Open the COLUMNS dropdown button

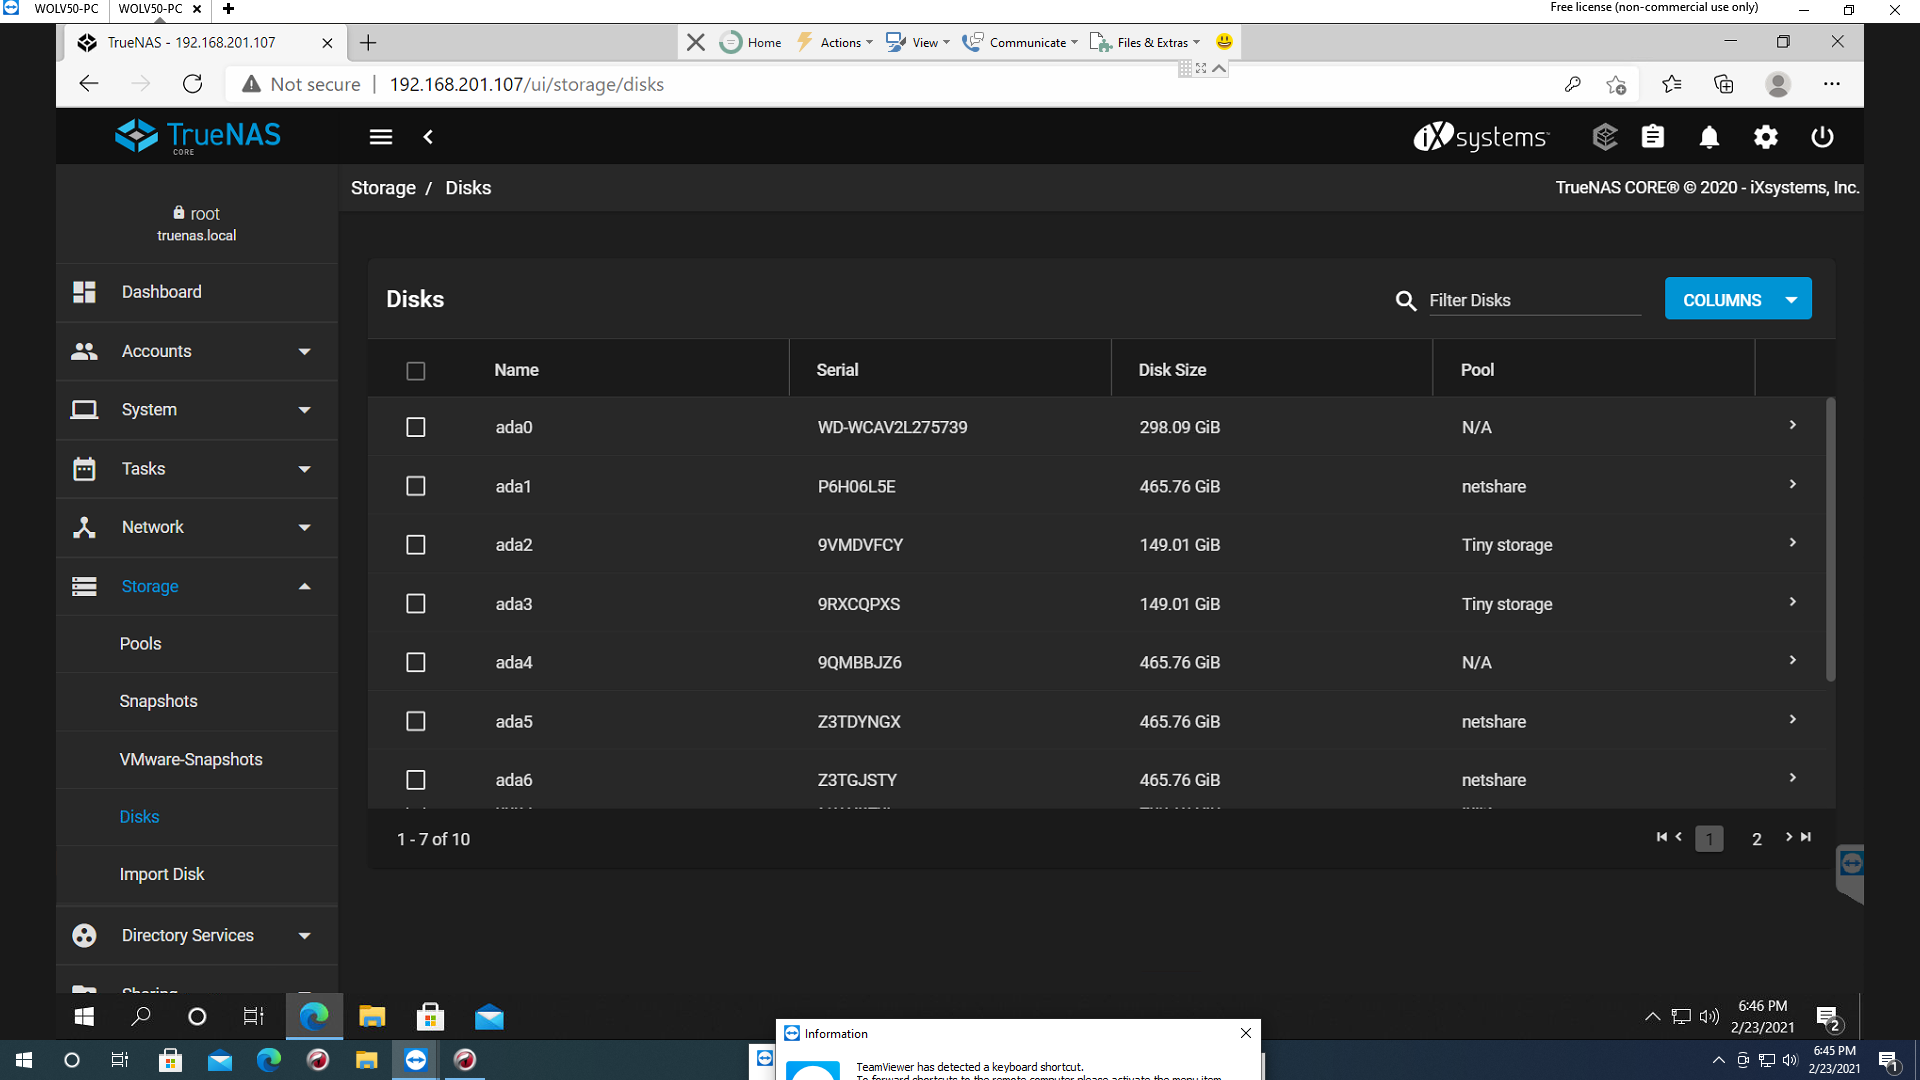(x=1738, y=299)
